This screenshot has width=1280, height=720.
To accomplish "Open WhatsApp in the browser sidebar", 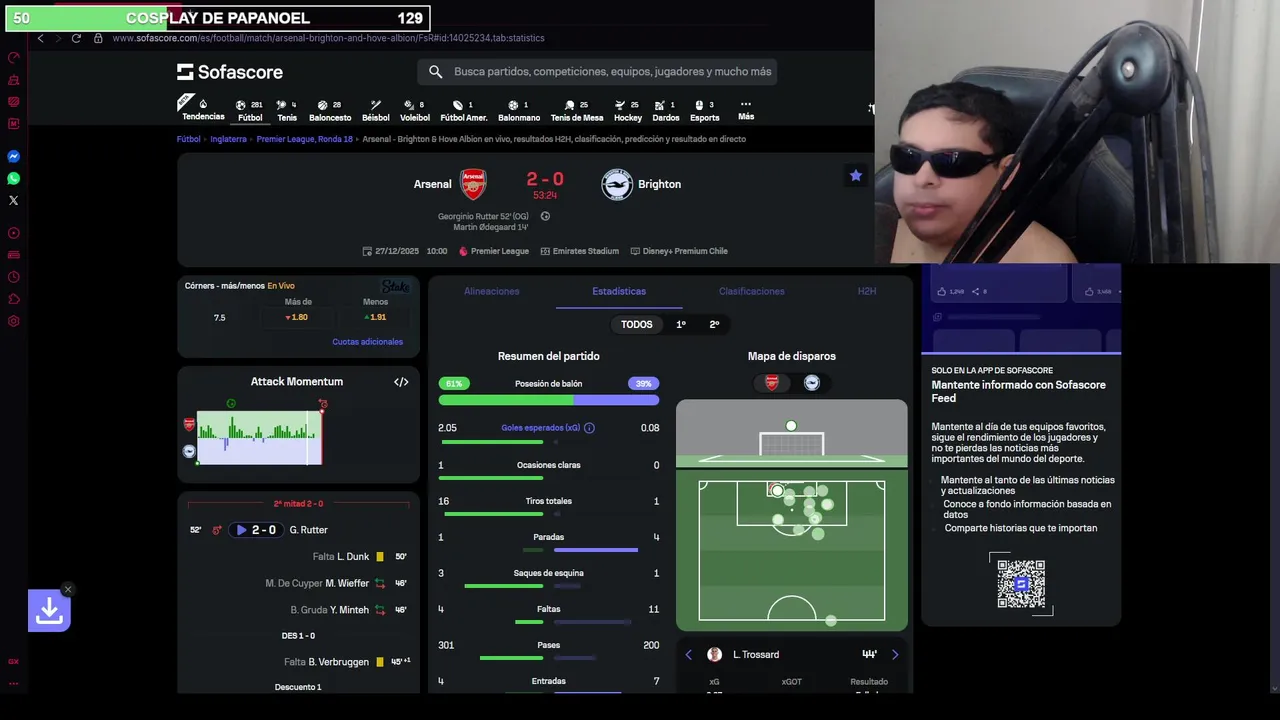I will point(14,179).
